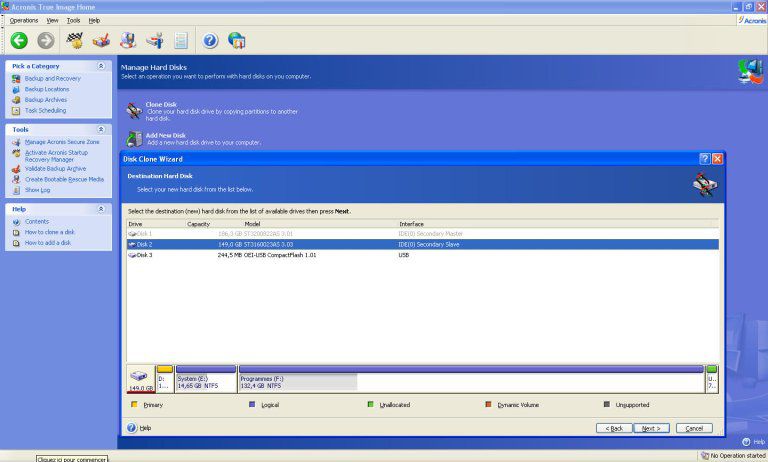Collapse the Pick a Category panel

[x=101, y=66]
